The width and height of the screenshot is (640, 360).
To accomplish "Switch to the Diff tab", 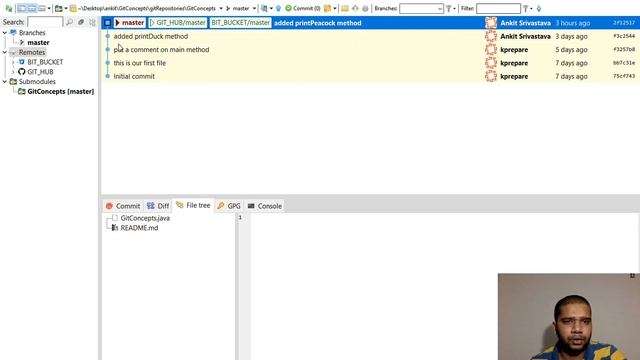I will [x=158, y=206].
